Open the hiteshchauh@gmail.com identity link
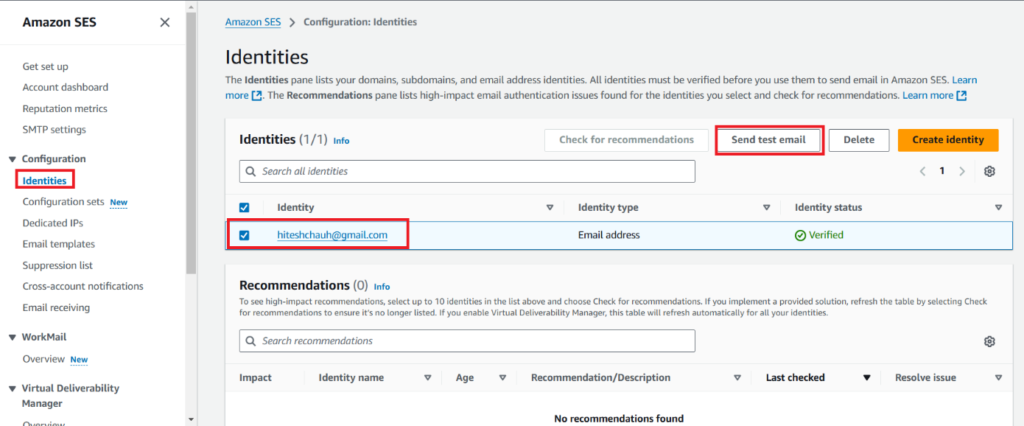1024x426 pixels. click(x=340, y=236)
